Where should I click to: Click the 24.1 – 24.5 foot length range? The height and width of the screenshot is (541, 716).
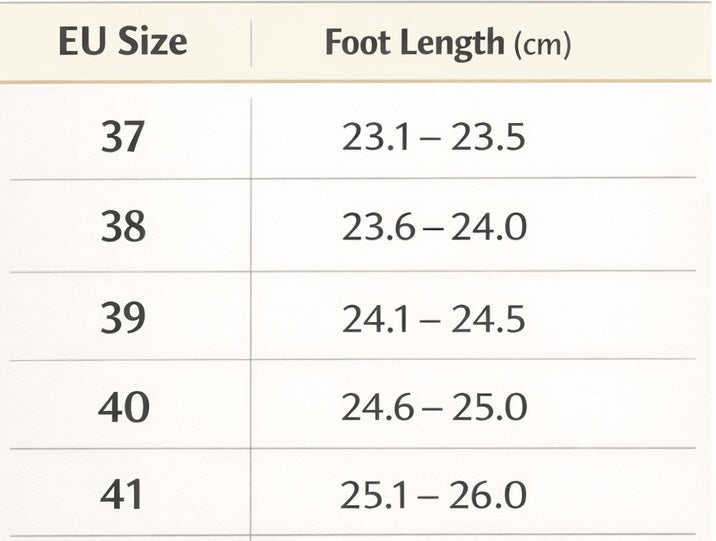433,320
